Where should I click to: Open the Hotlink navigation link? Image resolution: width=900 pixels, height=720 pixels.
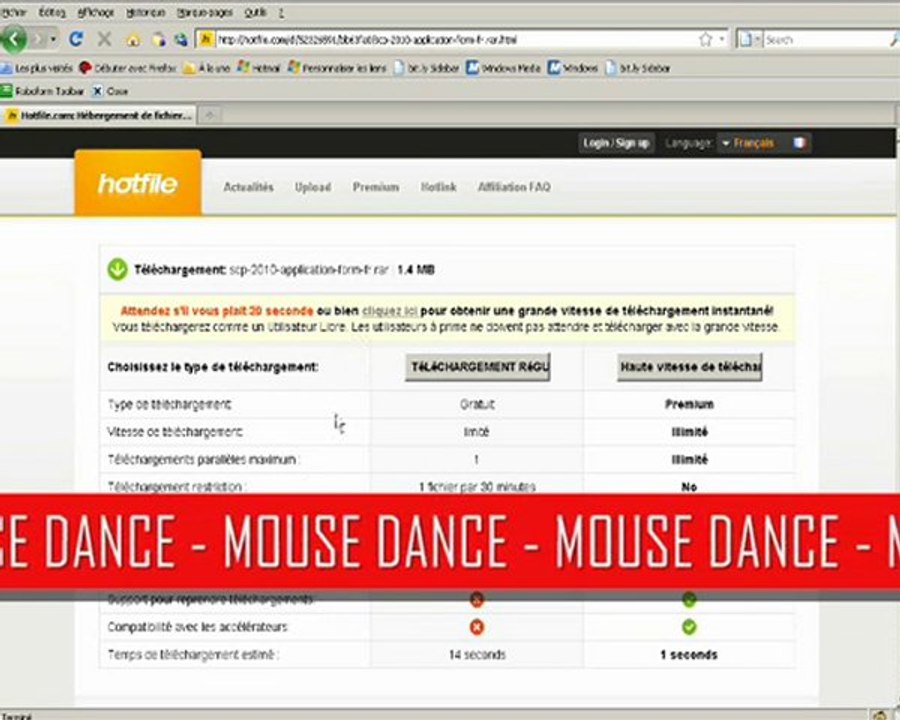(439, 187)
